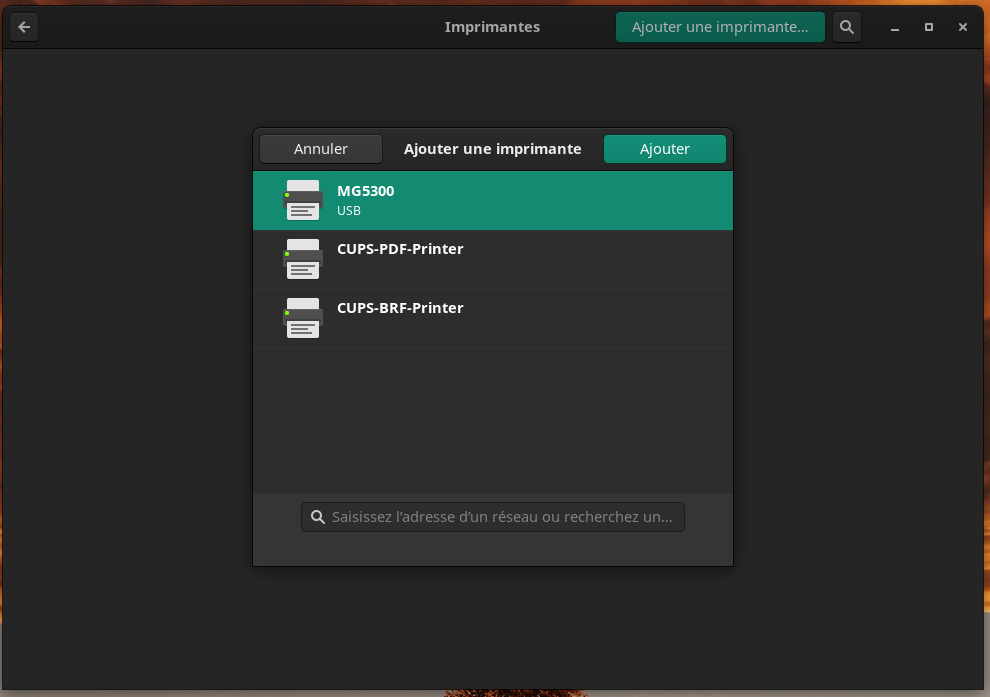990x697 pixels.
Task: Click the MG5300 printer icon
Action: click(303, 200)
